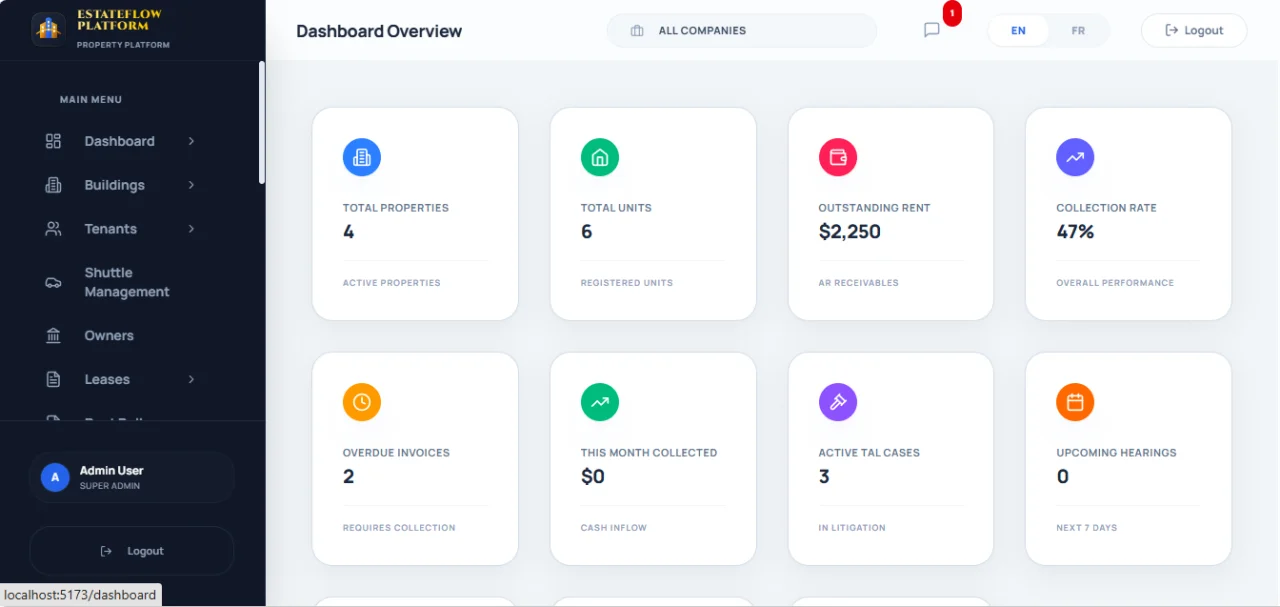
Task: Click the Admin User avatar circle
Action: coord(55,477)
